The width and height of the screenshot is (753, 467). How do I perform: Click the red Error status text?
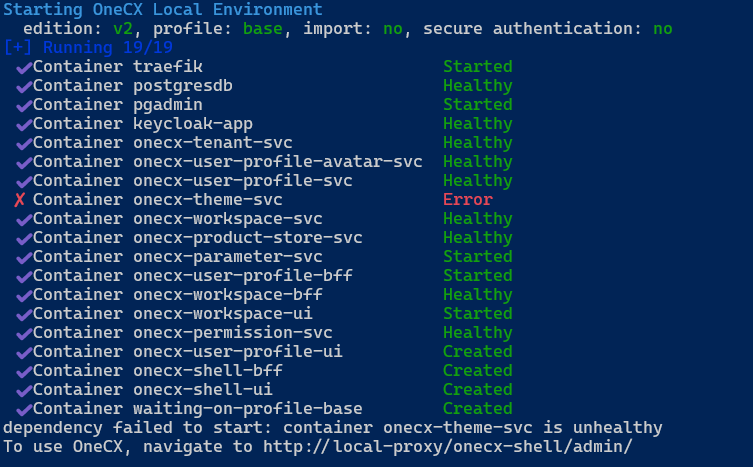pyautogui.click(x=468, y=200)
